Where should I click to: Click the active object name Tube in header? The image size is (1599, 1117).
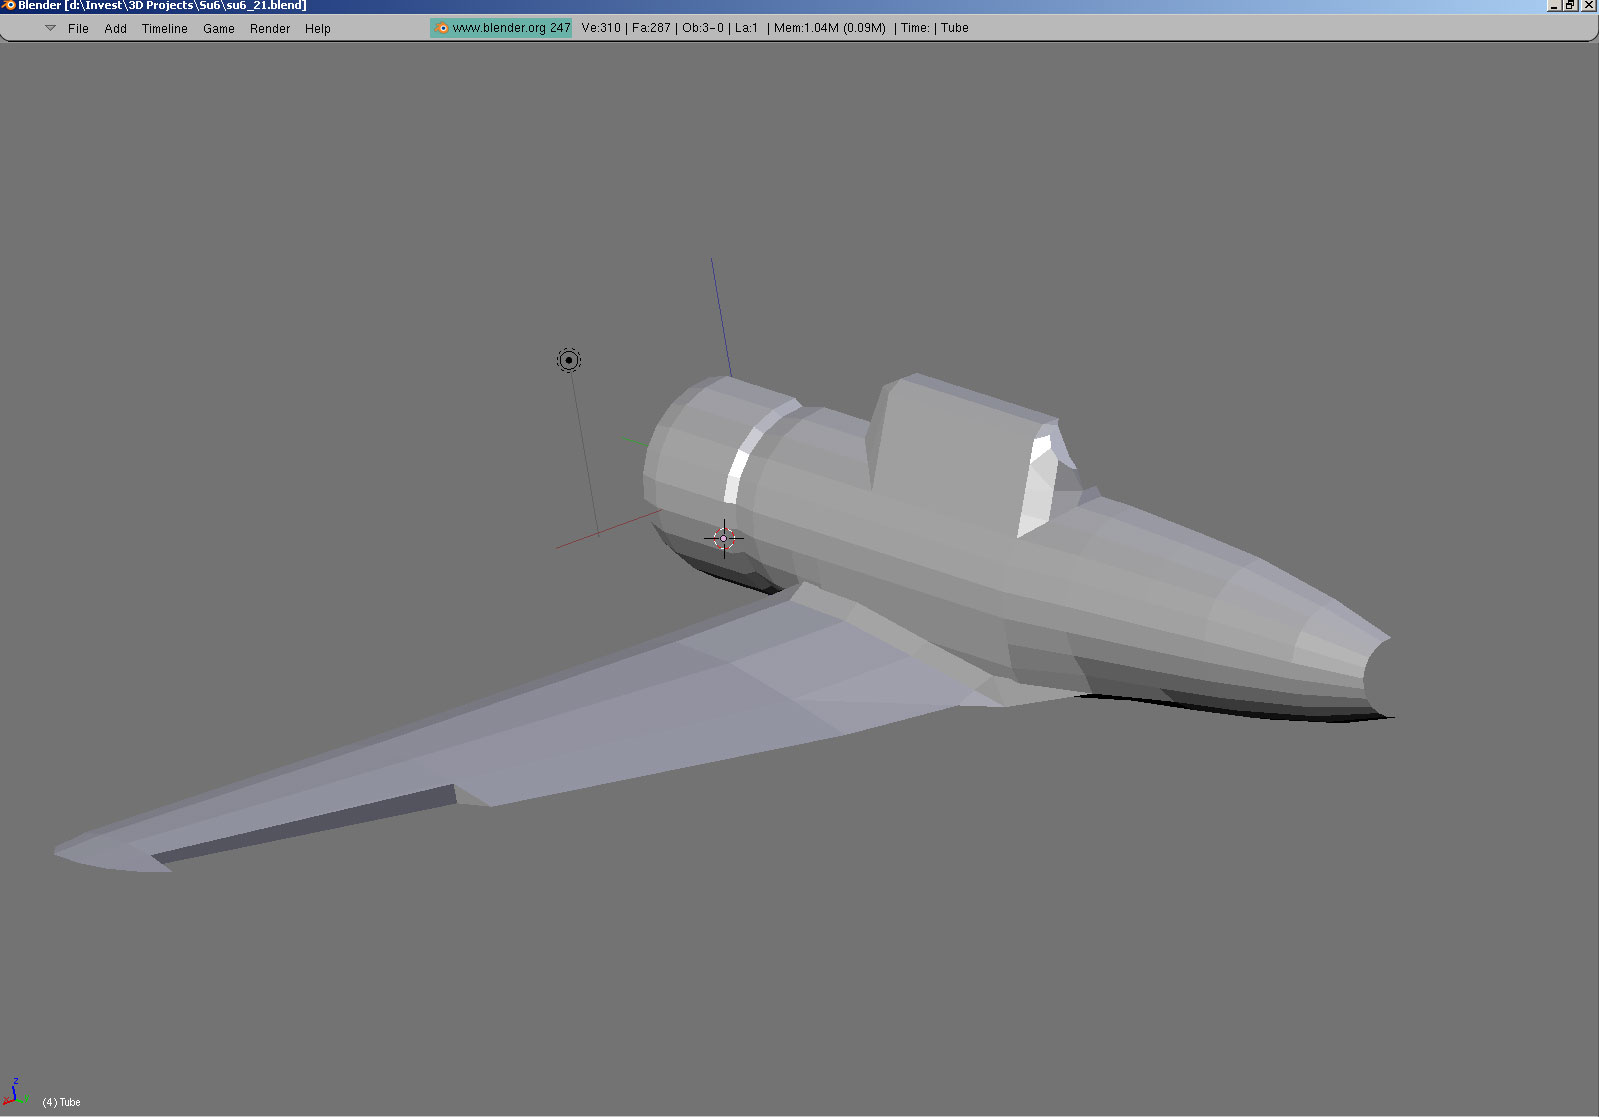pos(955,28)
